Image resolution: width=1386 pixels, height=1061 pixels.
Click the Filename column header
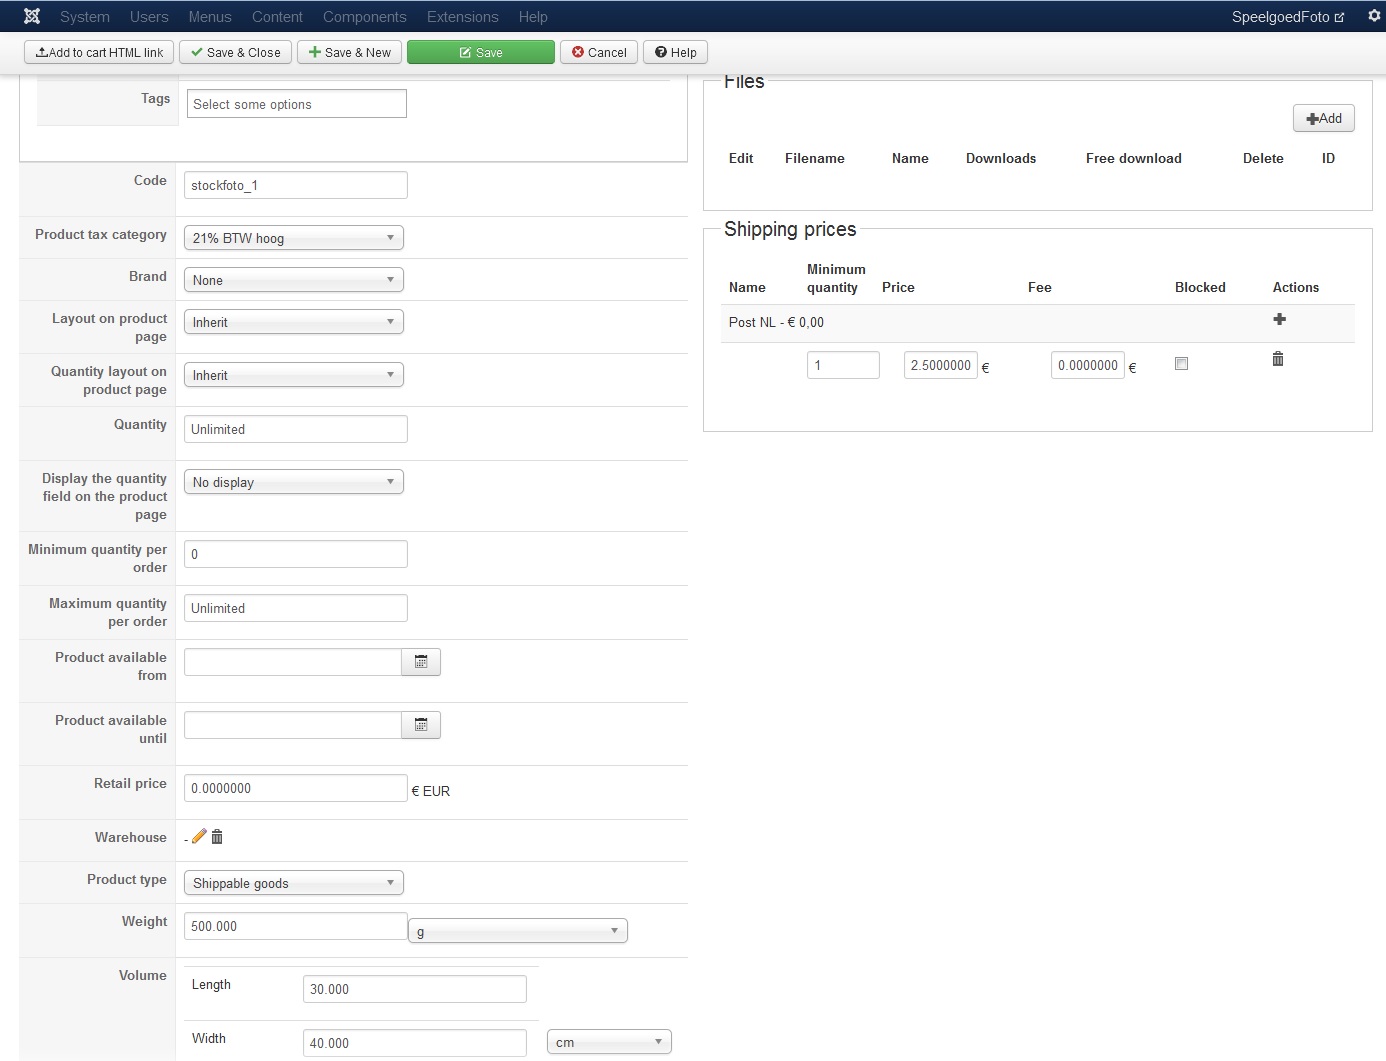point(815,158)
